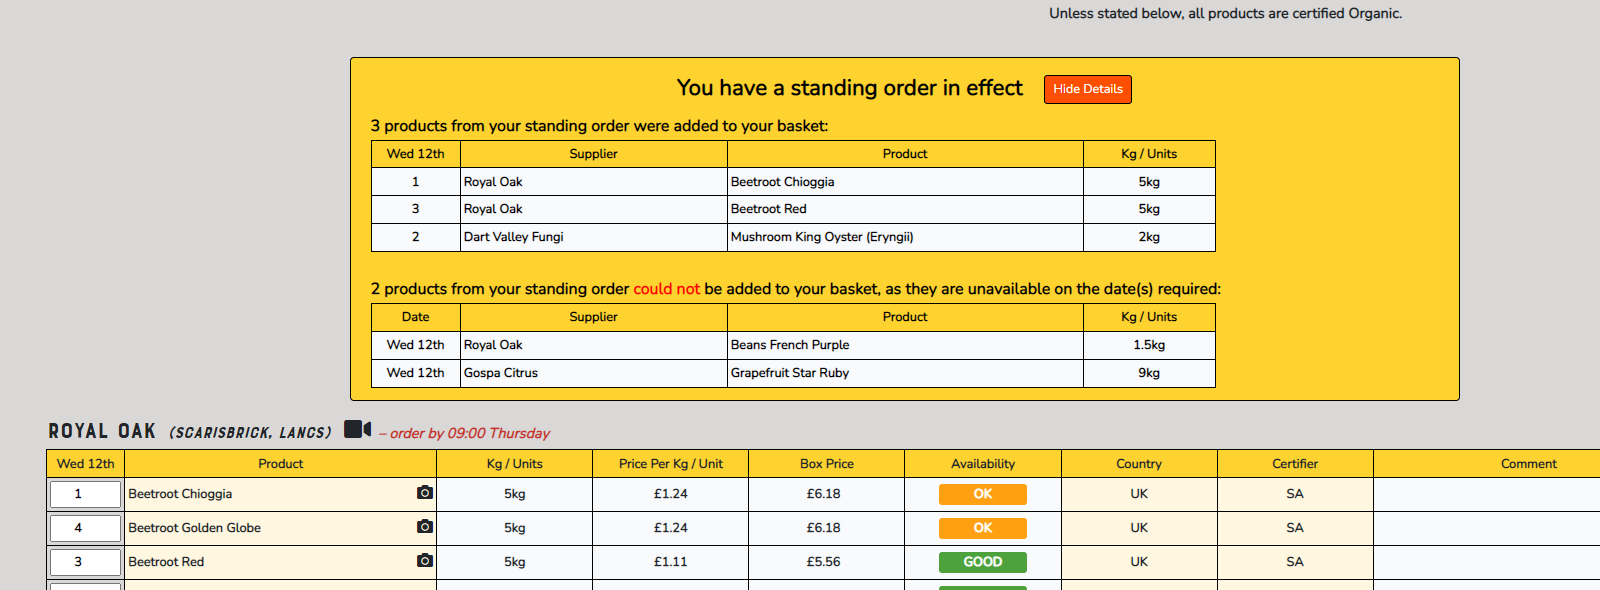Click 'Grapefruit Star Ruby' unavailable product

(790, 373)
